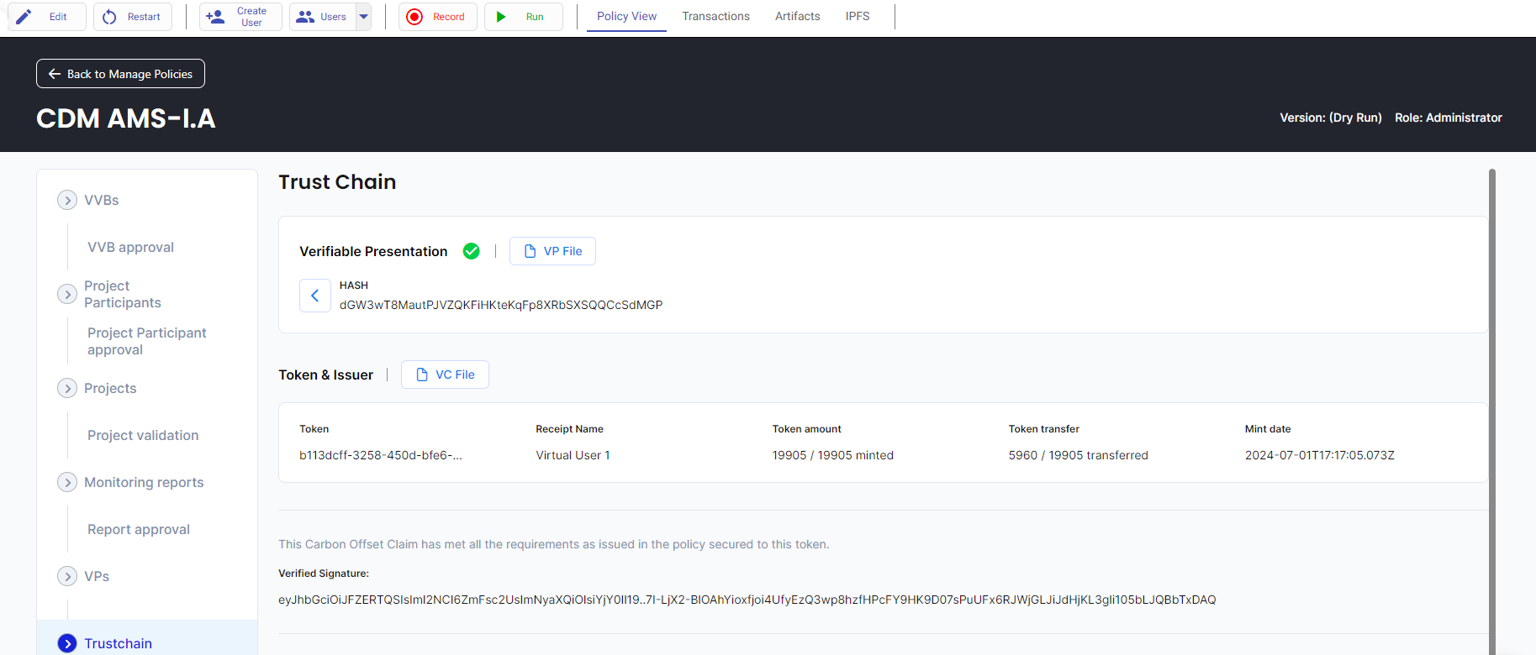The height and width of the screenshot is (655, 1536).
Task: Click the green verified checkmark icon
Action: [x=471, y=251]
